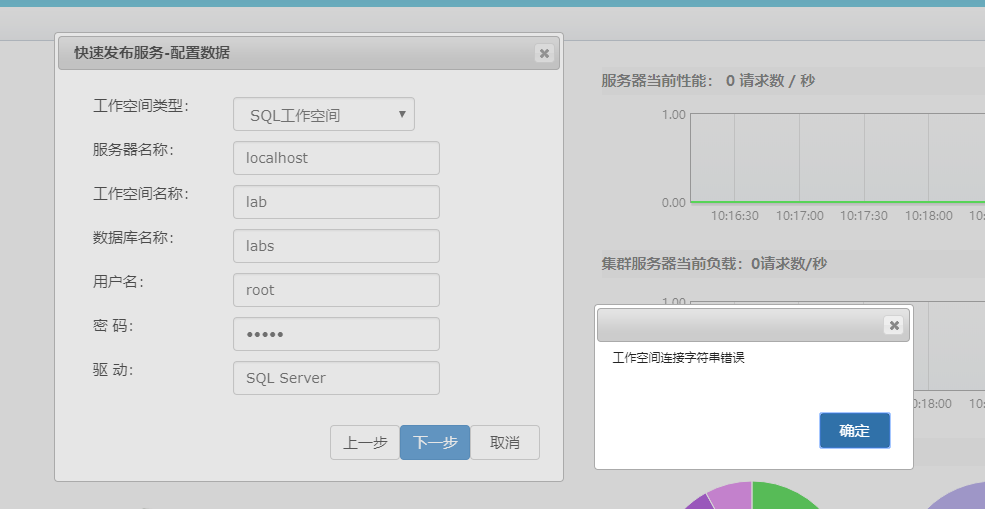
Task: Click the 10:18:00 label in performance chart
Action: pos(928,216)
